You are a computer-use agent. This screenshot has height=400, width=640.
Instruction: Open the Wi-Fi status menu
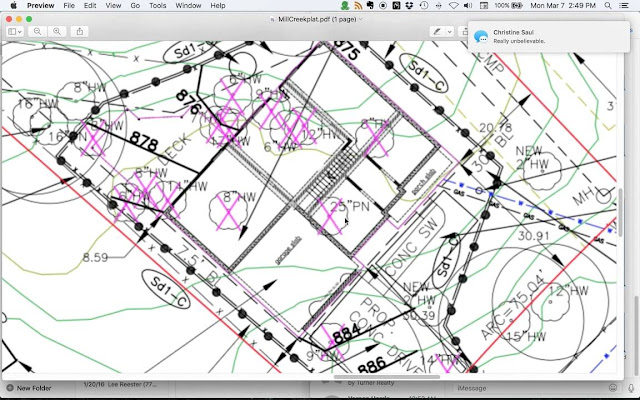coord(453,5)
